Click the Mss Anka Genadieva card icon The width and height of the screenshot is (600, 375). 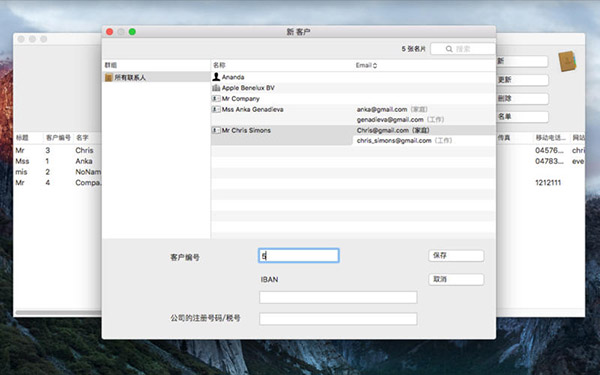pyautogui.click(x=216, y=109)
